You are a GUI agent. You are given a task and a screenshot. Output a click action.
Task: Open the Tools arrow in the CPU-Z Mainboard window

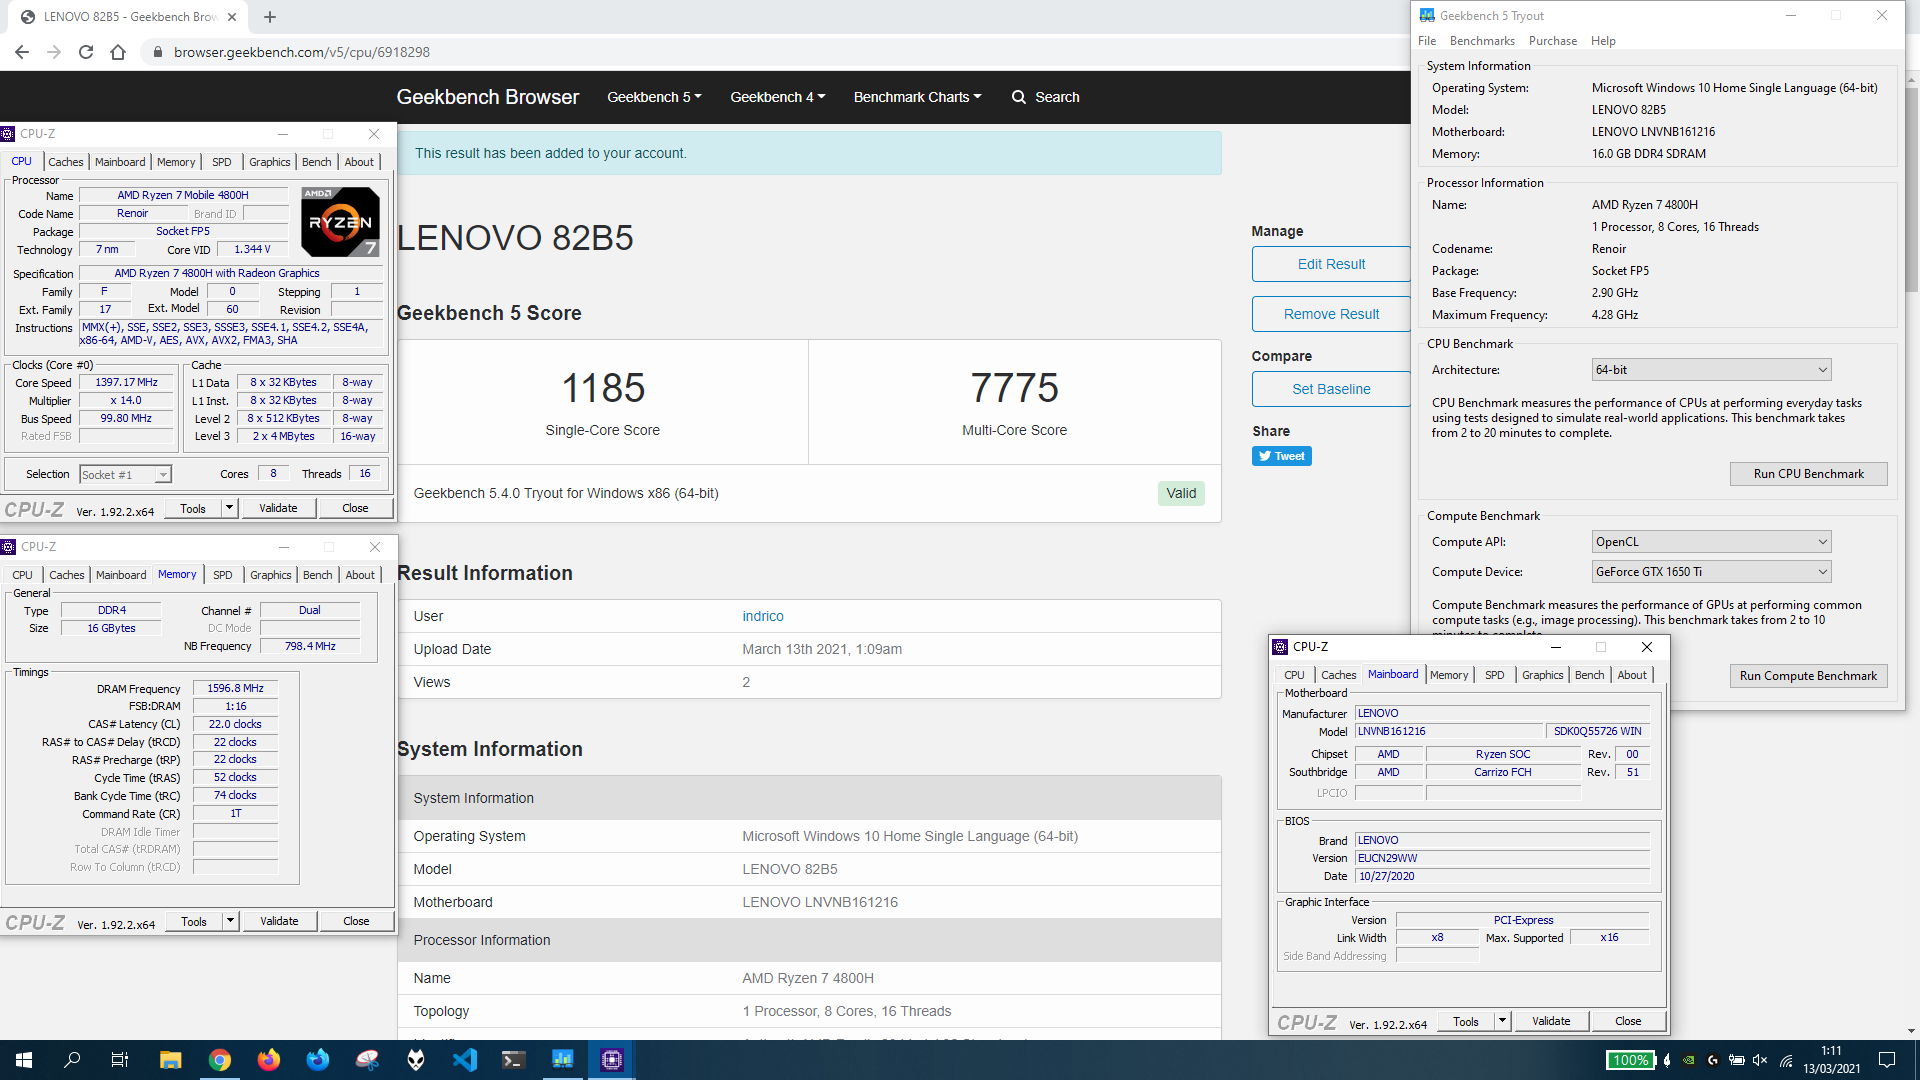tap(1502, 1021)
